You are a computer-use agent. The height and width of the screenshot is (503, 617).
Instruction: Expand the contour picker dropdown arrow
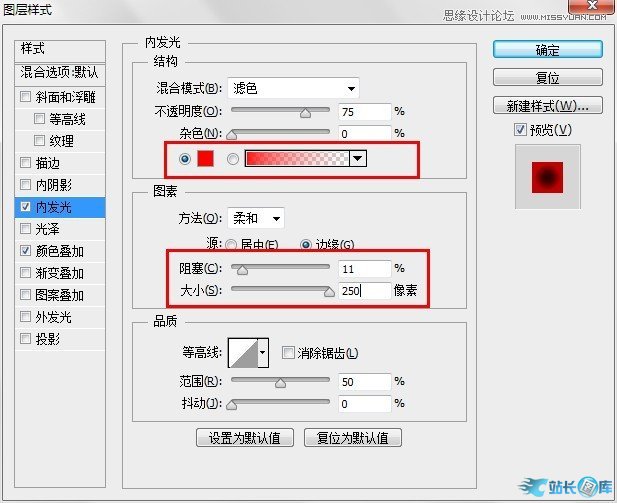tap(264, 352)
